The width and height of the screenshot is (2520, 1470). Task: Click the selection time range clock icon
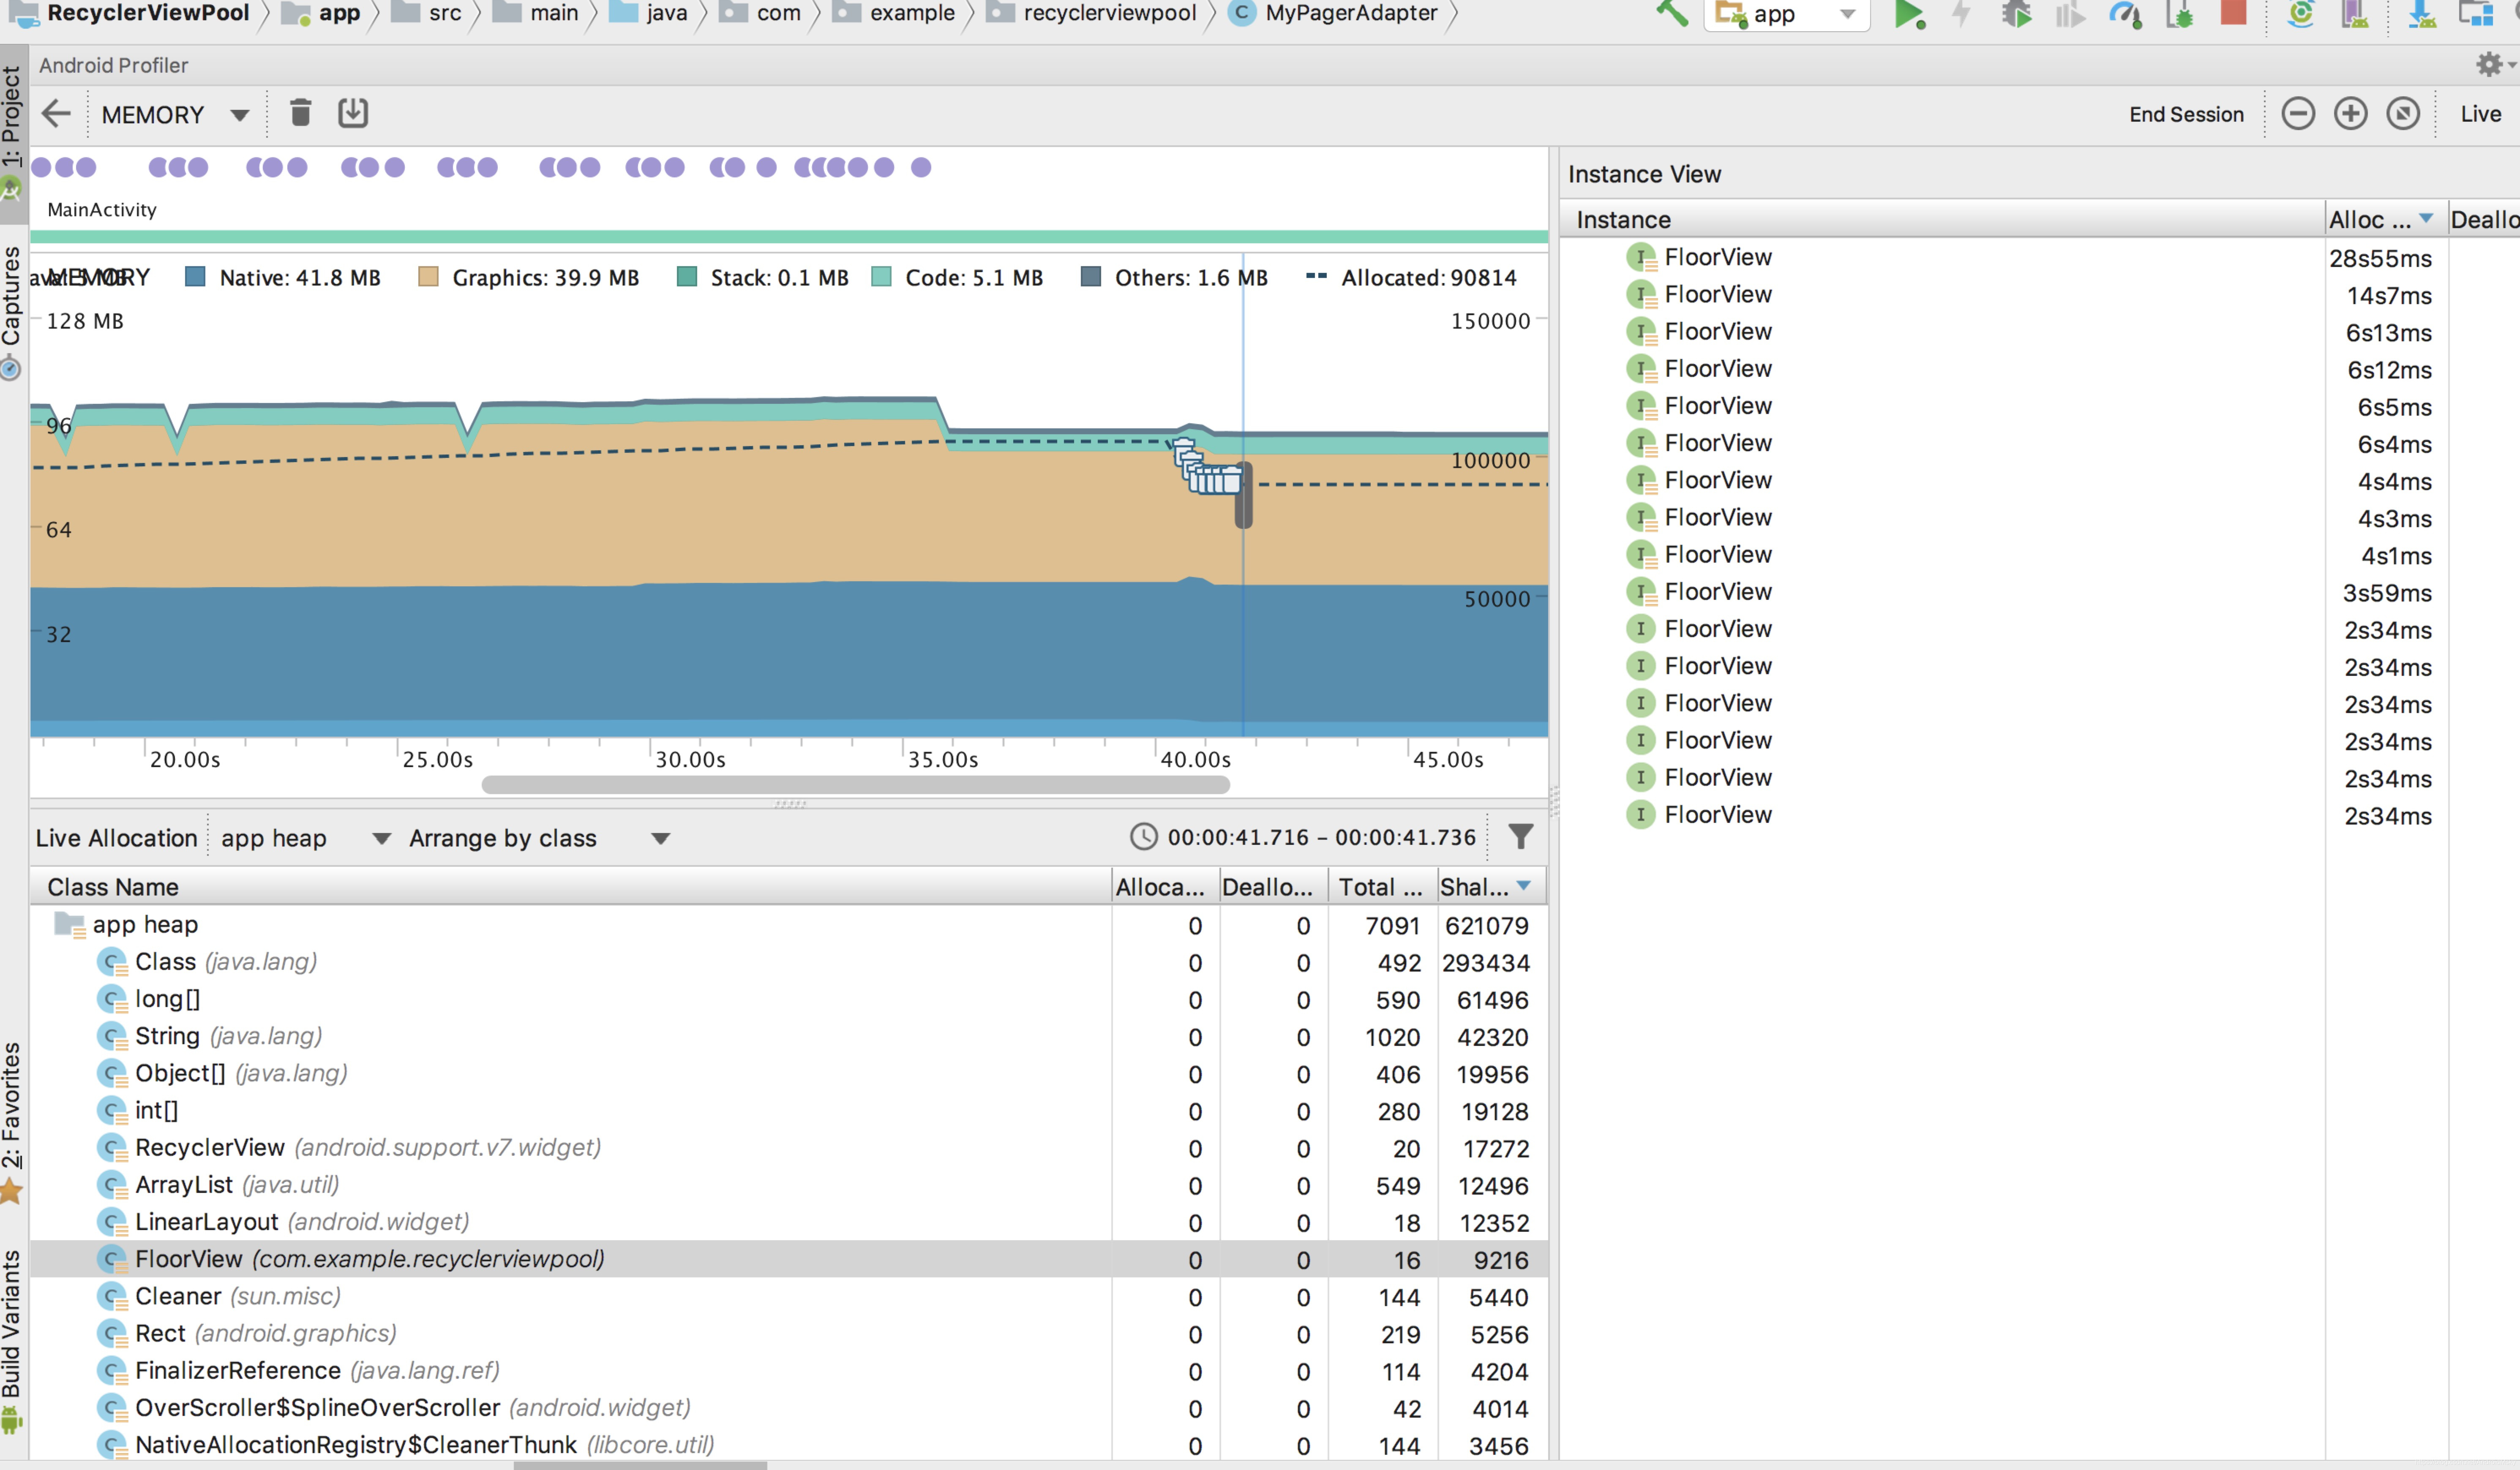(1143, 836)
